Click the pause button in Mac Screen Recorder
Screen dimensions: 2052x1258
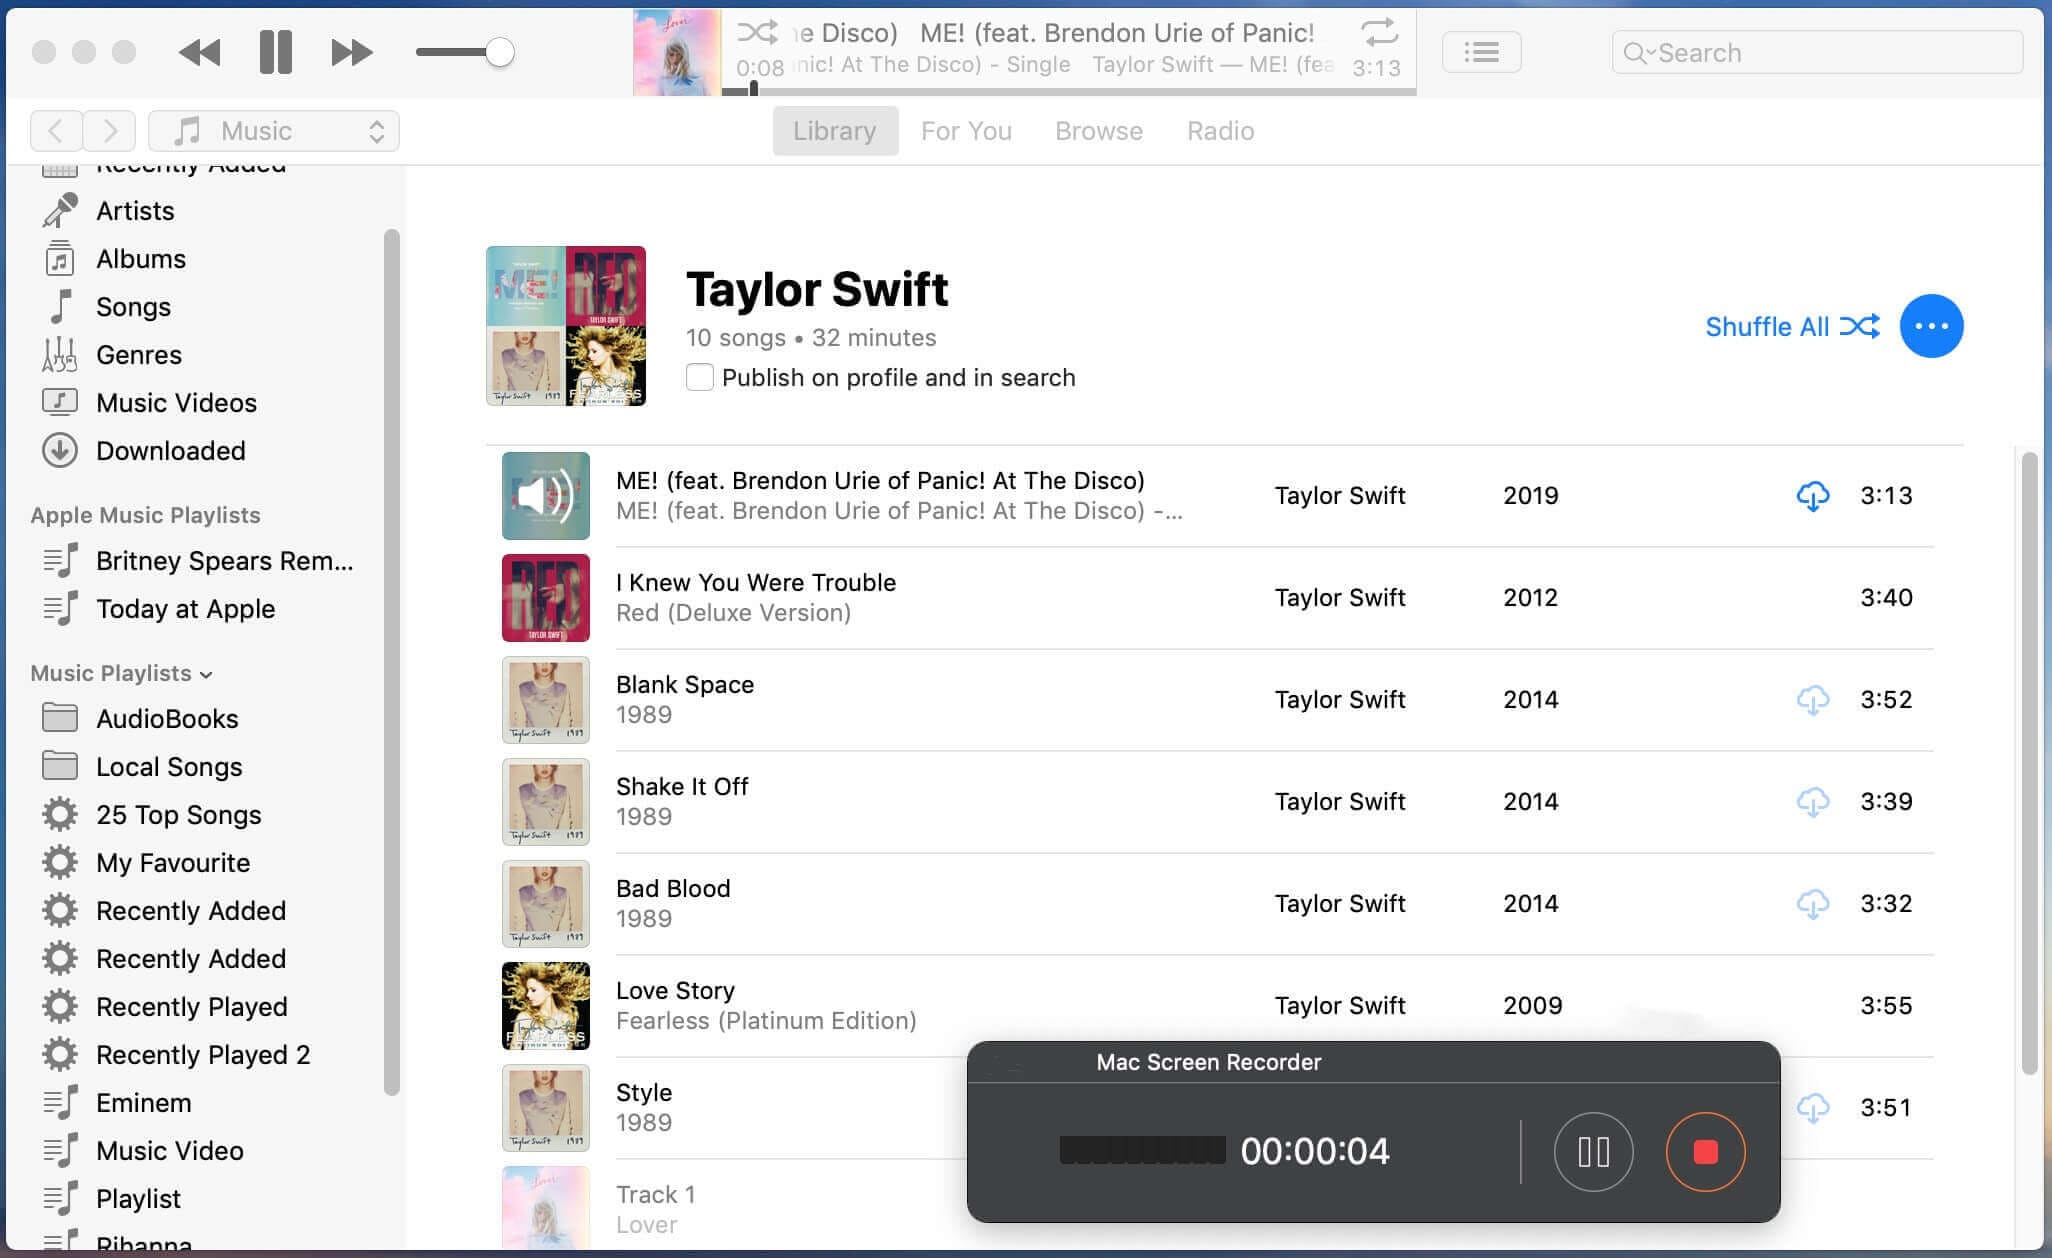coord(1593,1150)
